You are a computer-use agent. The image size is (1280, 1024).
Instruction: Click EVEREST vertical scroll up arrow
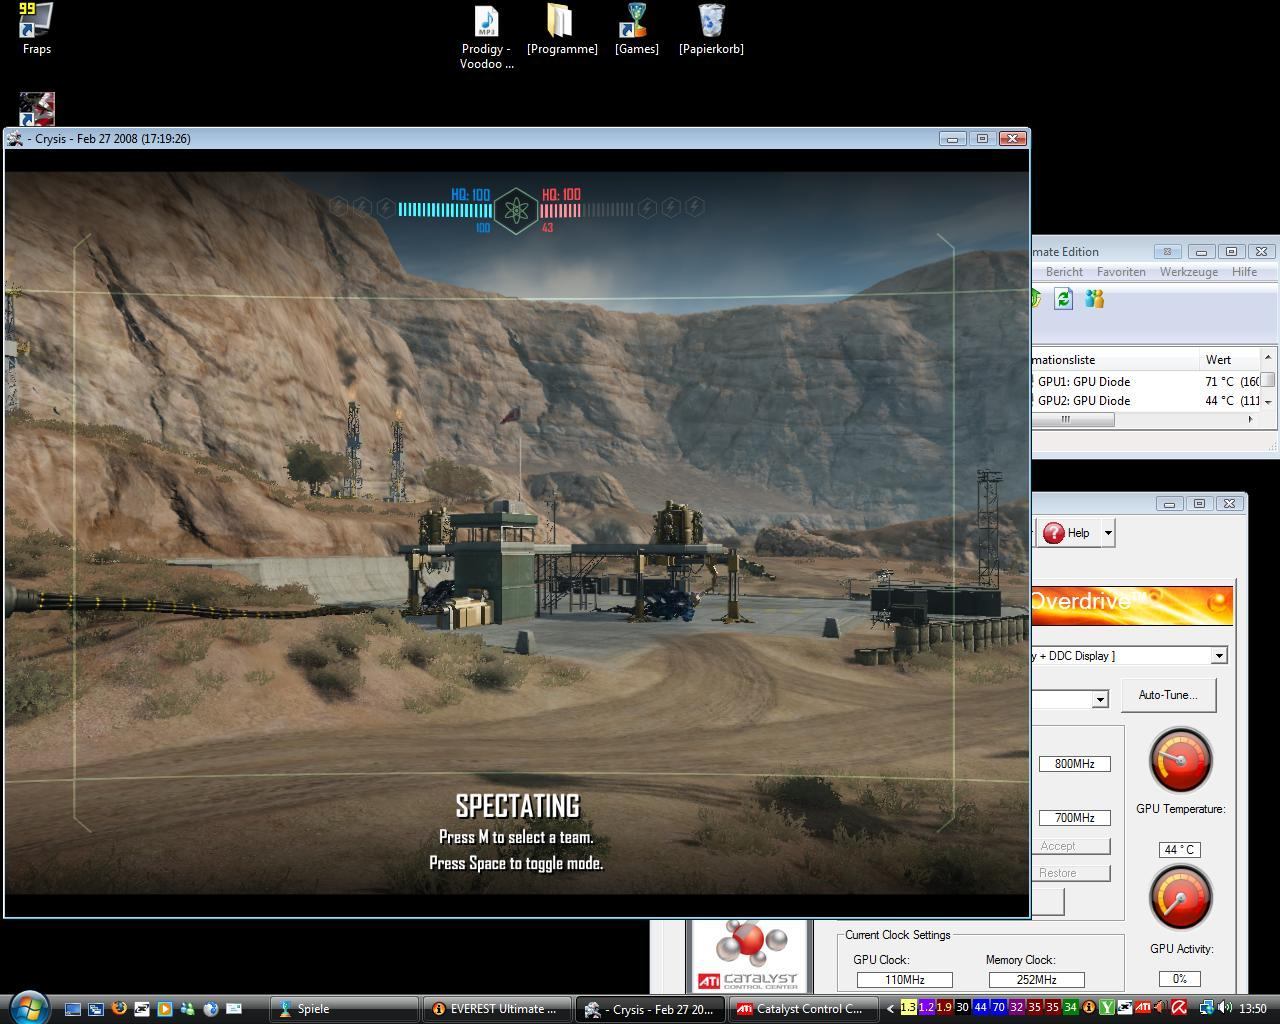coord(1268,357)
